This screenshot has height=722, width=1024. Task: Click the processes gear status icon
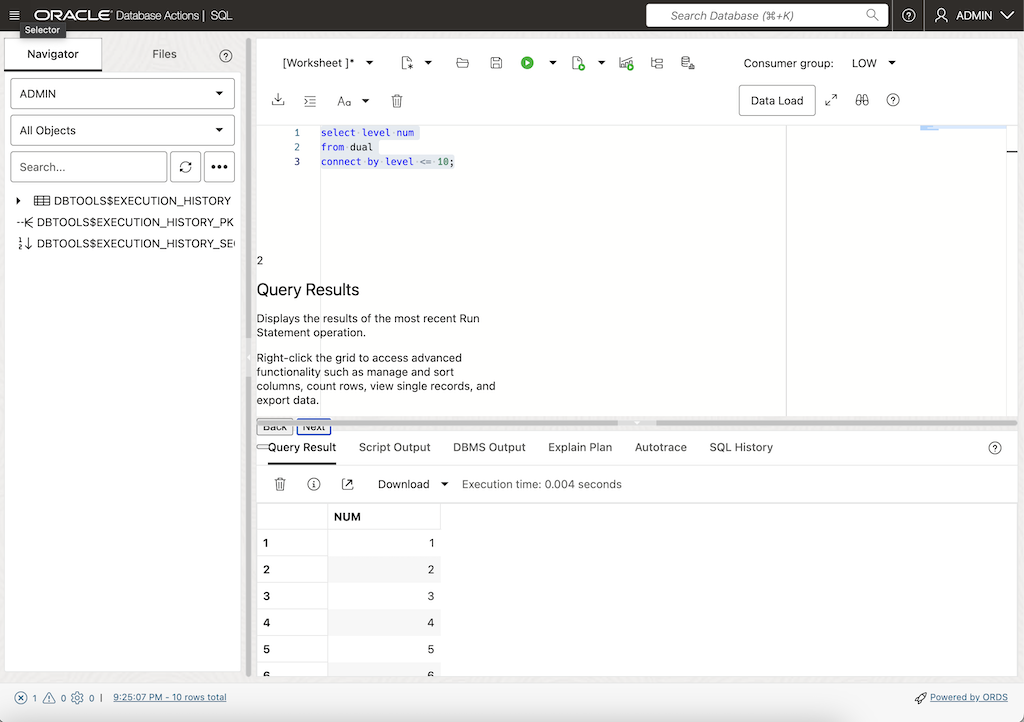pos(77,698)
